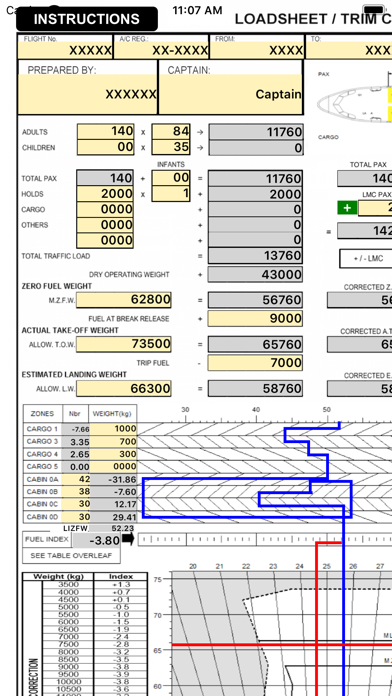This screenshot has height=696, width=392.
Task: Edit the M.Z.F.W. value 62800
Action: click(123, 300)
